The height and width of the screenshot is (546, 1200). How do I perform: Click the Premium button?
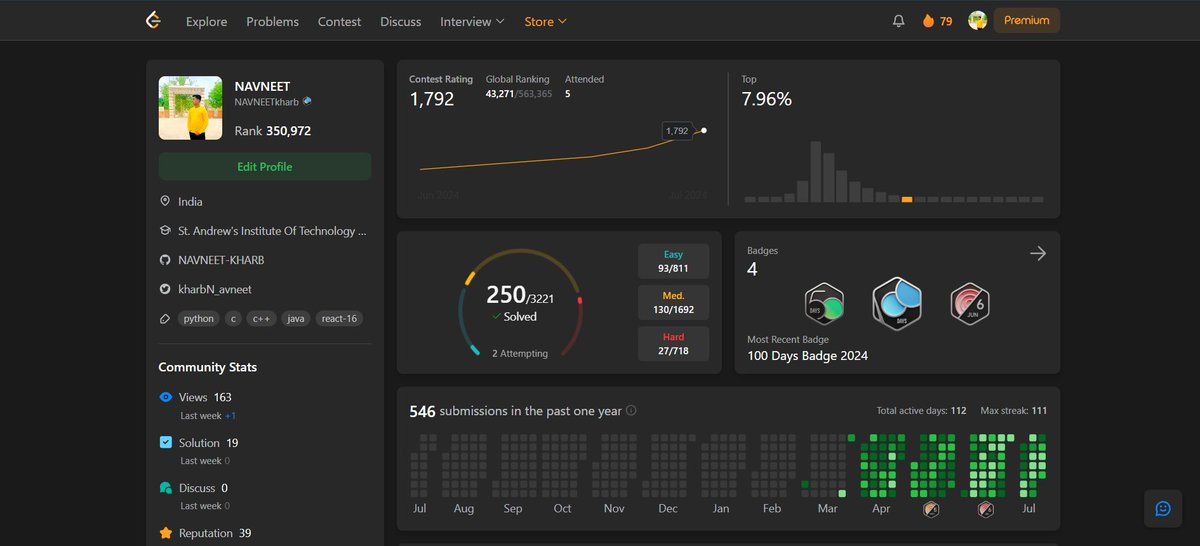[x=1027, y=20]
